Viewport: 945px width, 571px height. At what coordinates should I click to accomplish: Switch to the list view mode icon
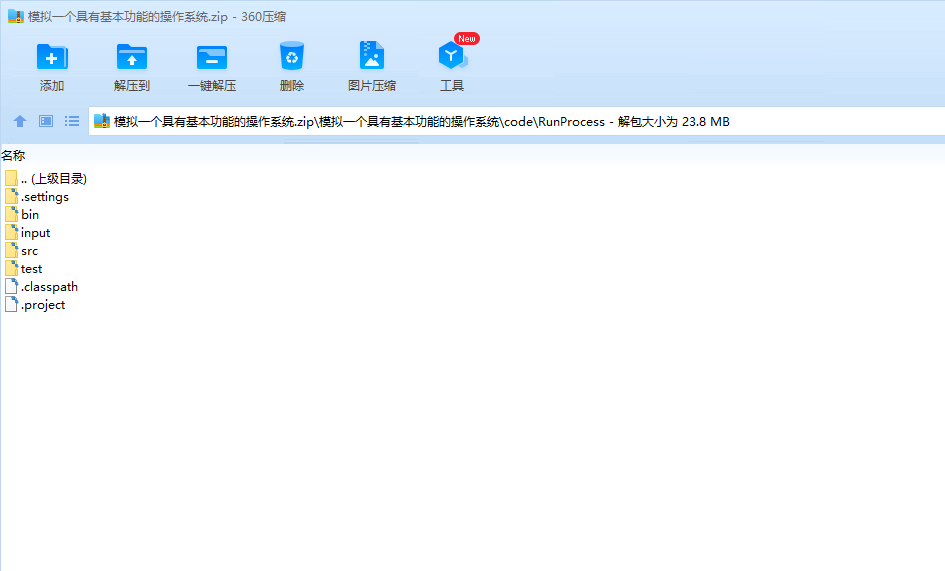[72, 121]
